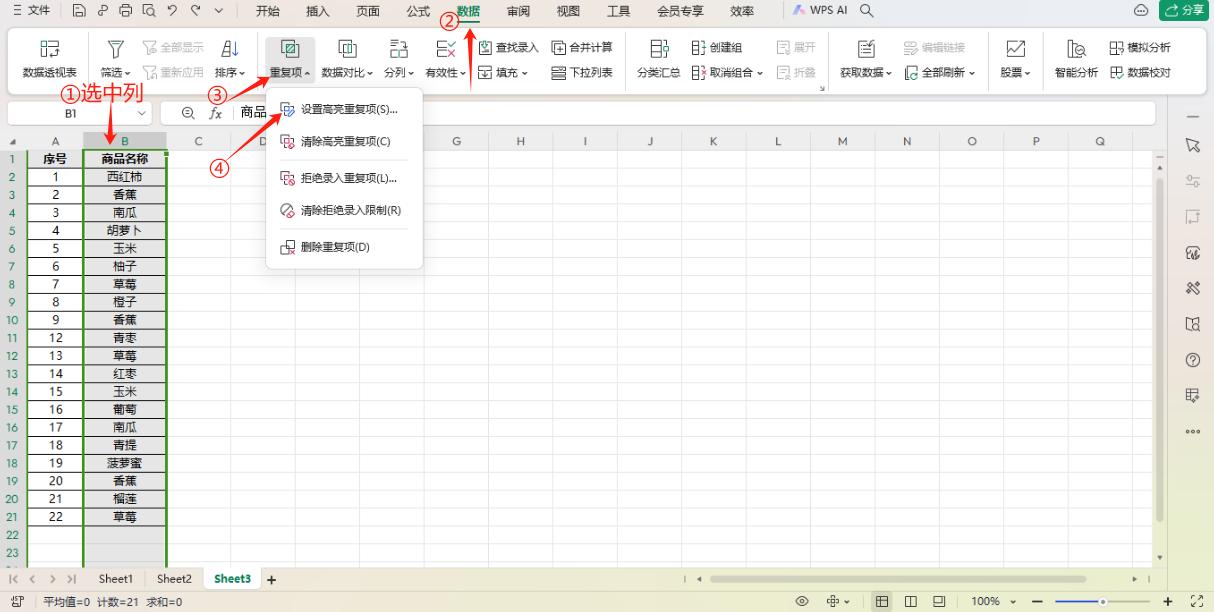Open the 智能分析 smart analysis tool
This screenshot has width=1214, height=612.
1076,60
